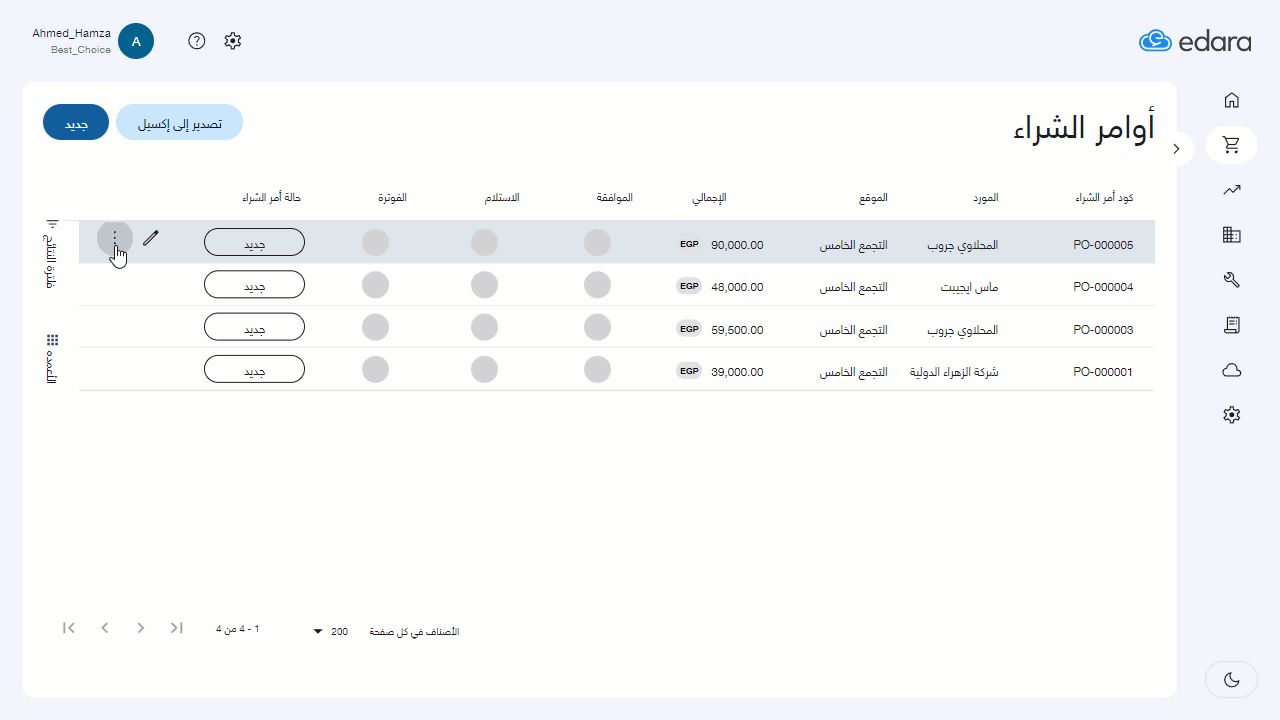Viewport: 1280px width, 720px height.
Task: Click supplier ماس ايجيبت
Action: click(x=969, y=287)
